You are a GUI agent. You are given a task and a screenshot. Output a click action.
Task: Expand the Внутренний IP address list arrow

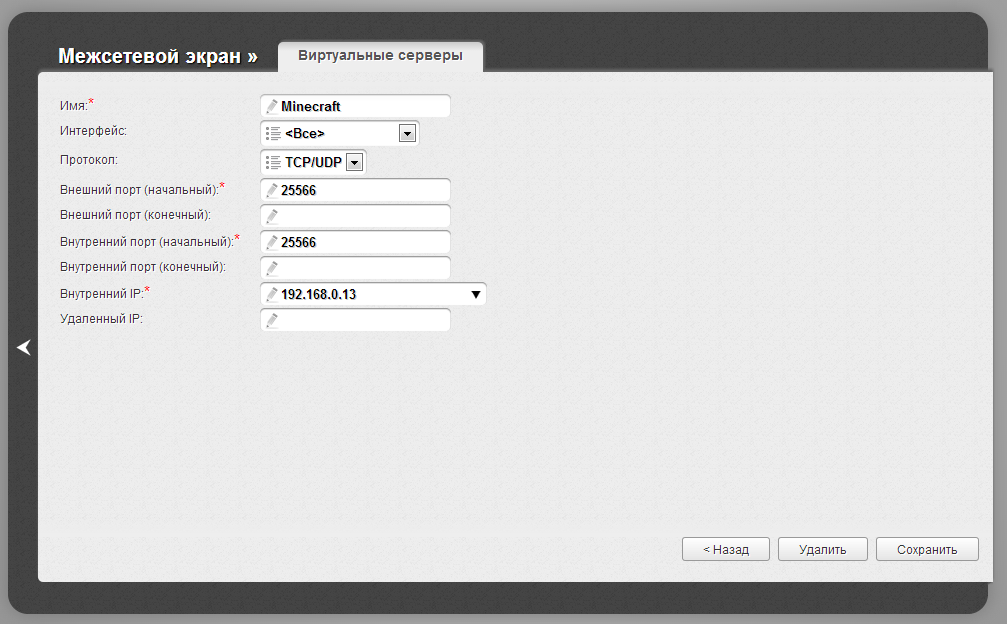pos(476,294)
